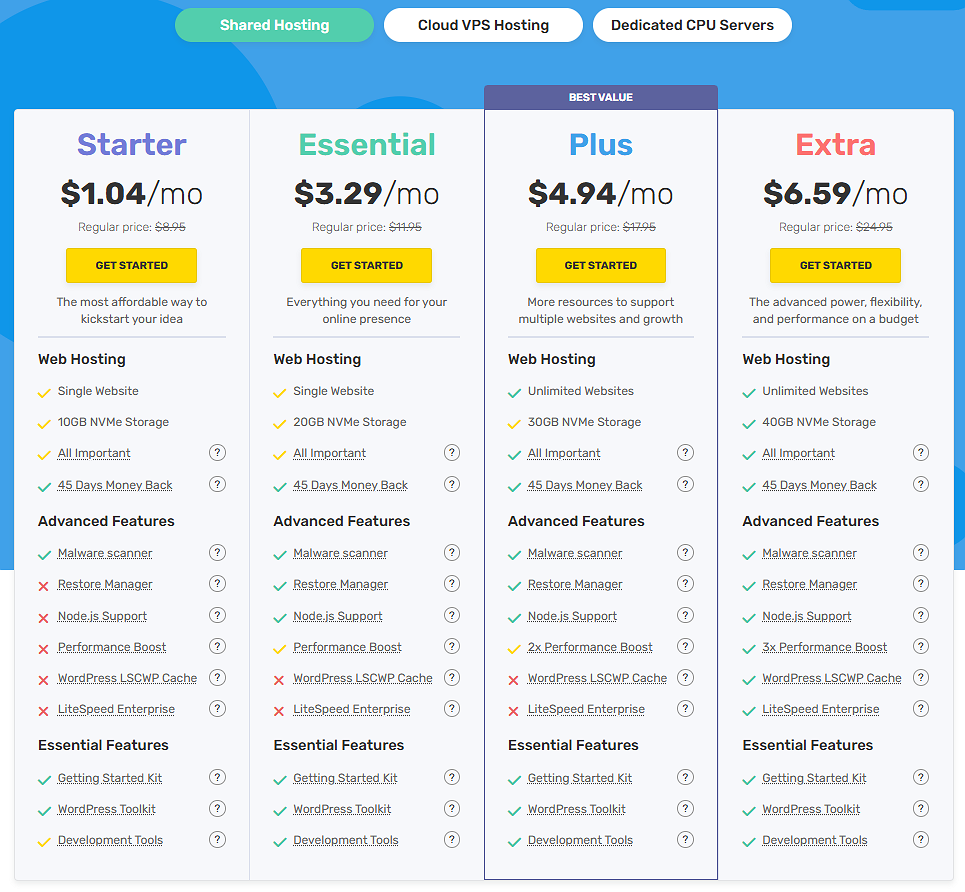
Task: Click question mark next to Starter's 45 Days Money Back
Action: [x=217, y=484]
